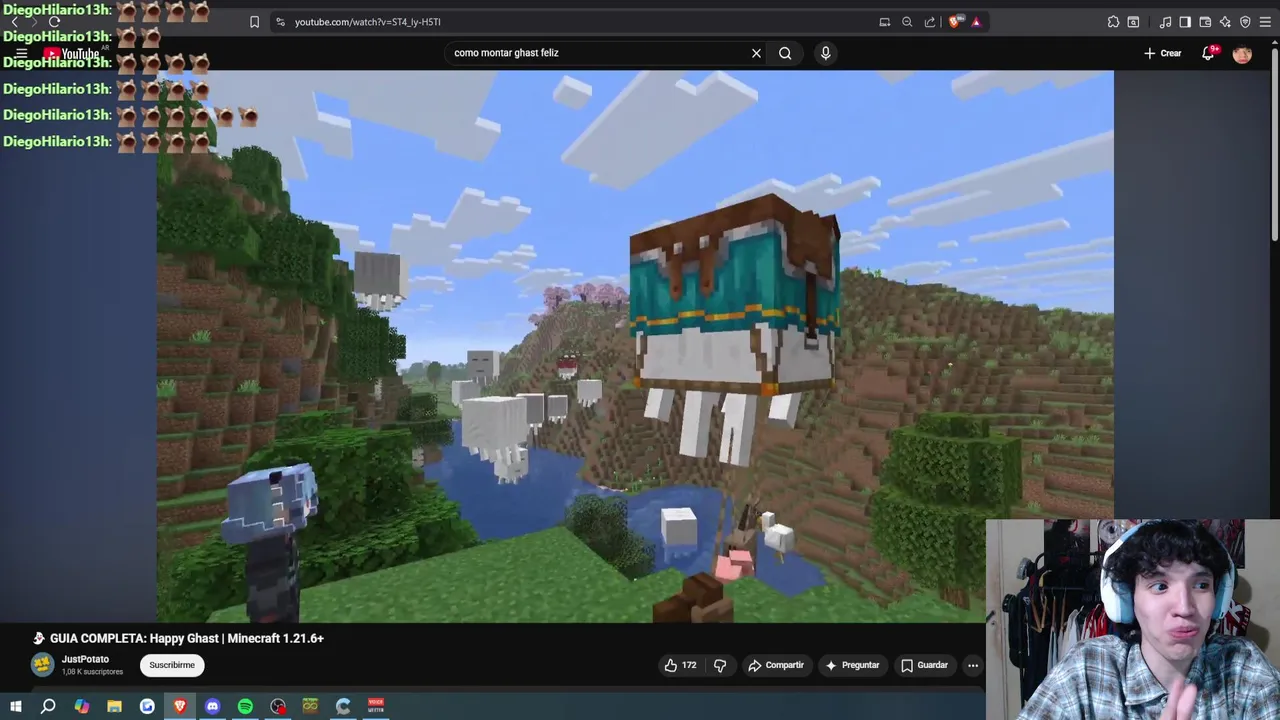
Task: Open the JustPotato channel name link
Action: point(85,659)
